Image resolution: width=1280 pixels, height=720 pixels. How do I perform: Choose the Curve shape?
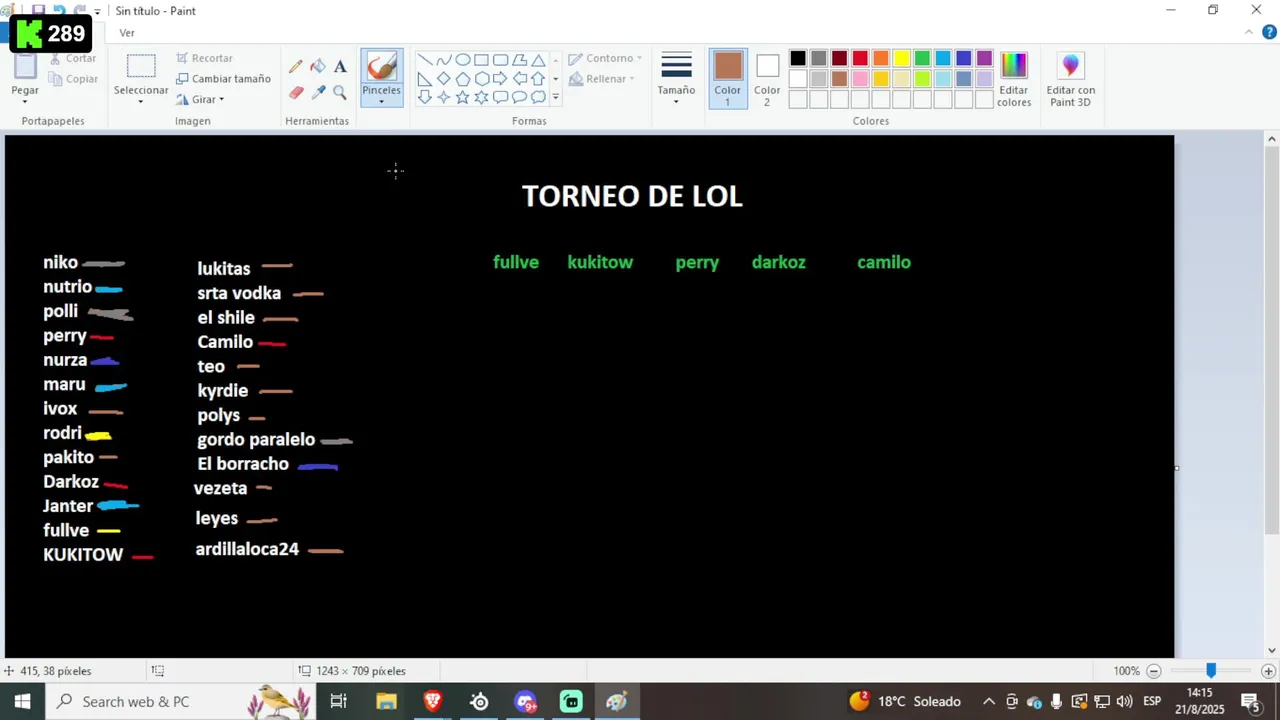click(444, 60)
